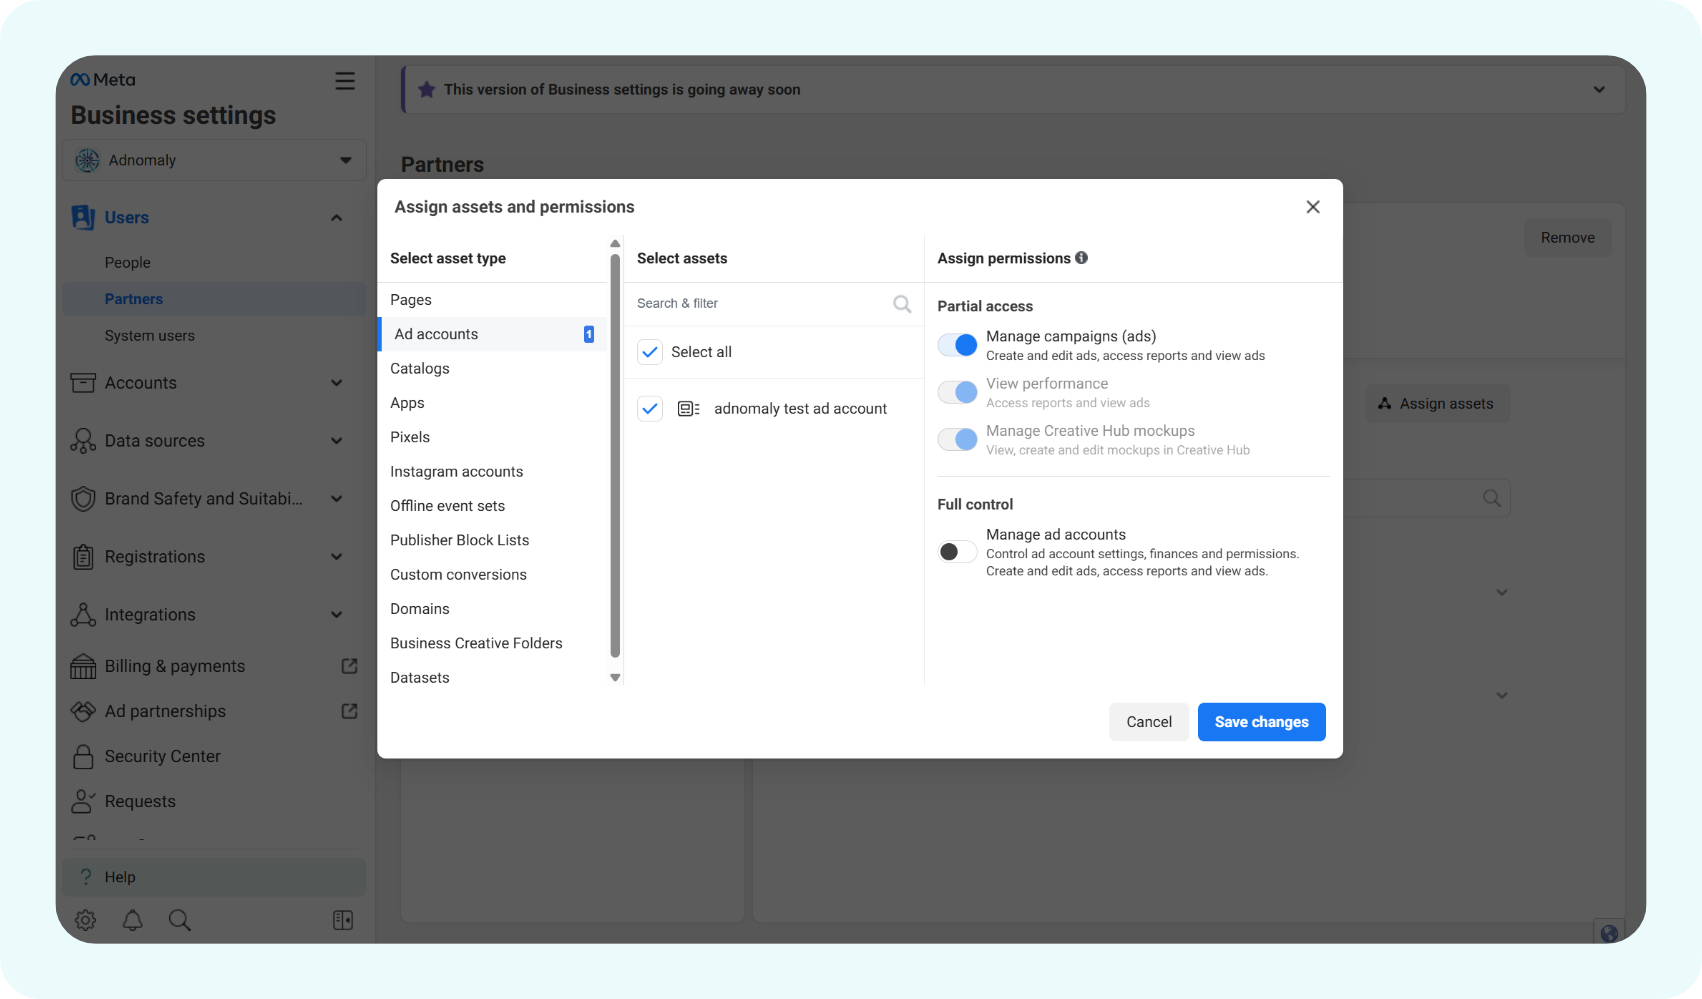Select Catalogs asset type
1702x999 pixels.
tap(493, 369)
